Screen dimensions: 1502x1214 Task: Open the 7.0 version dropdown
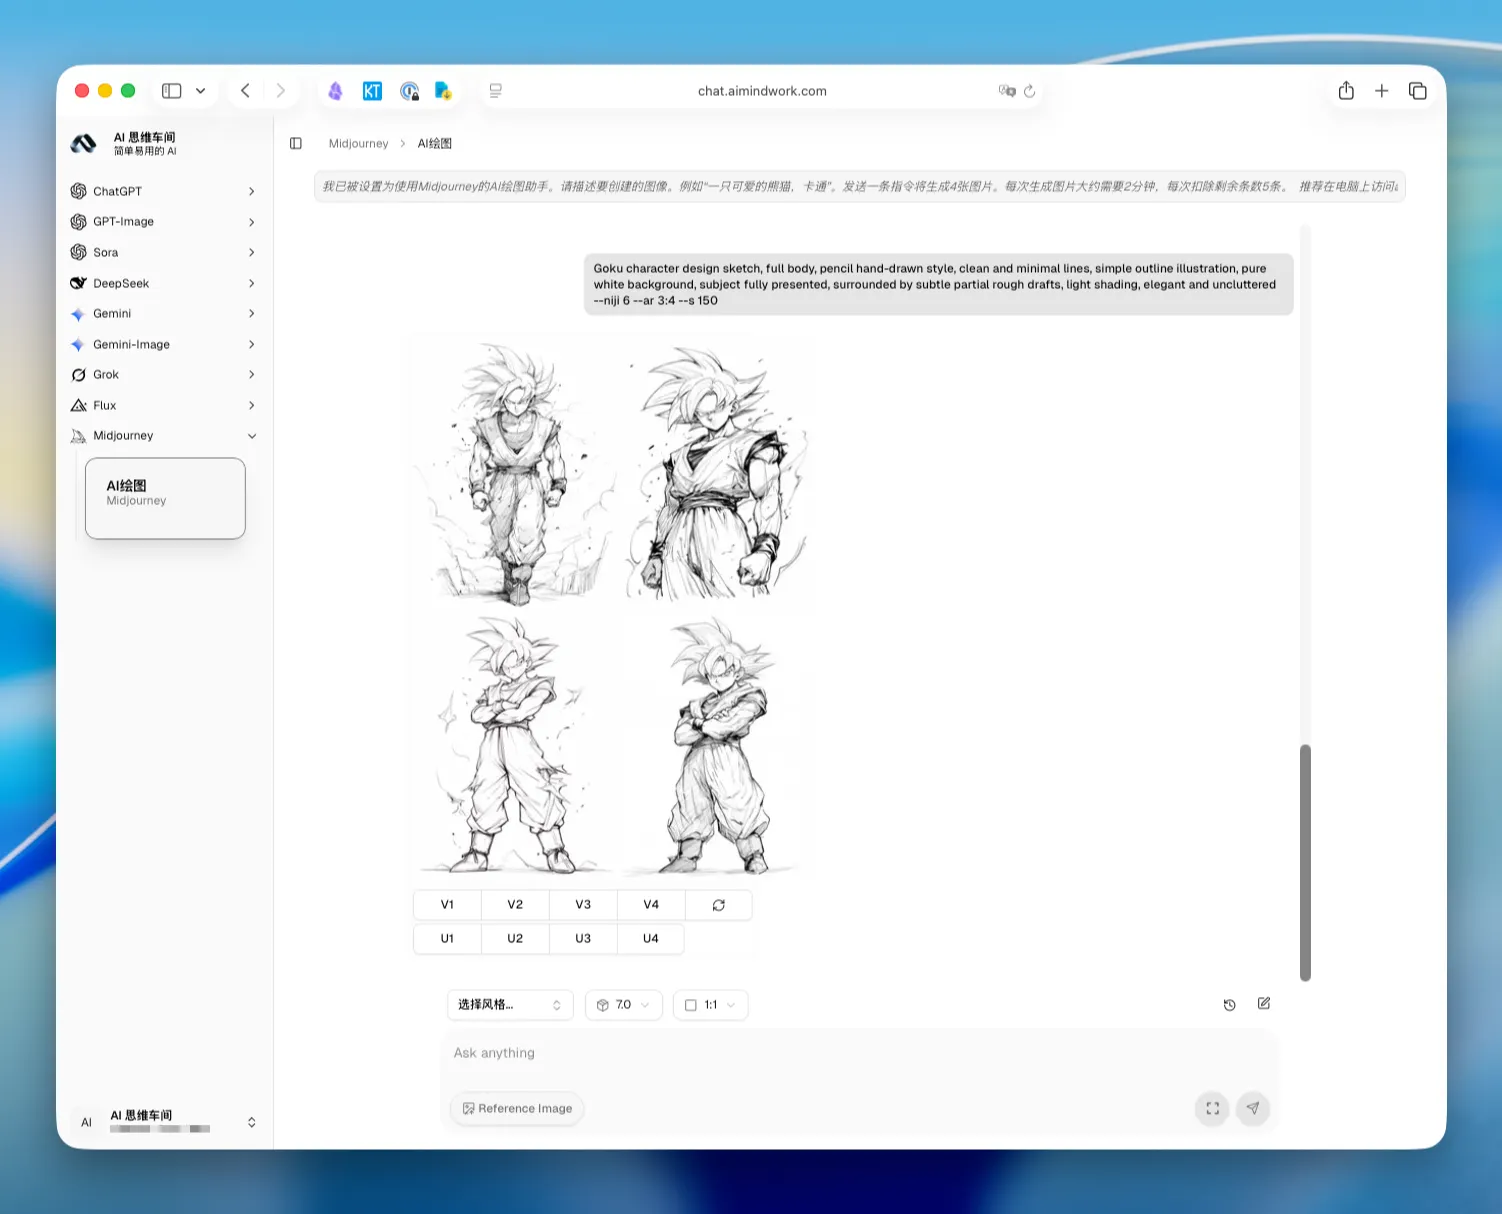pos(624,1005)
